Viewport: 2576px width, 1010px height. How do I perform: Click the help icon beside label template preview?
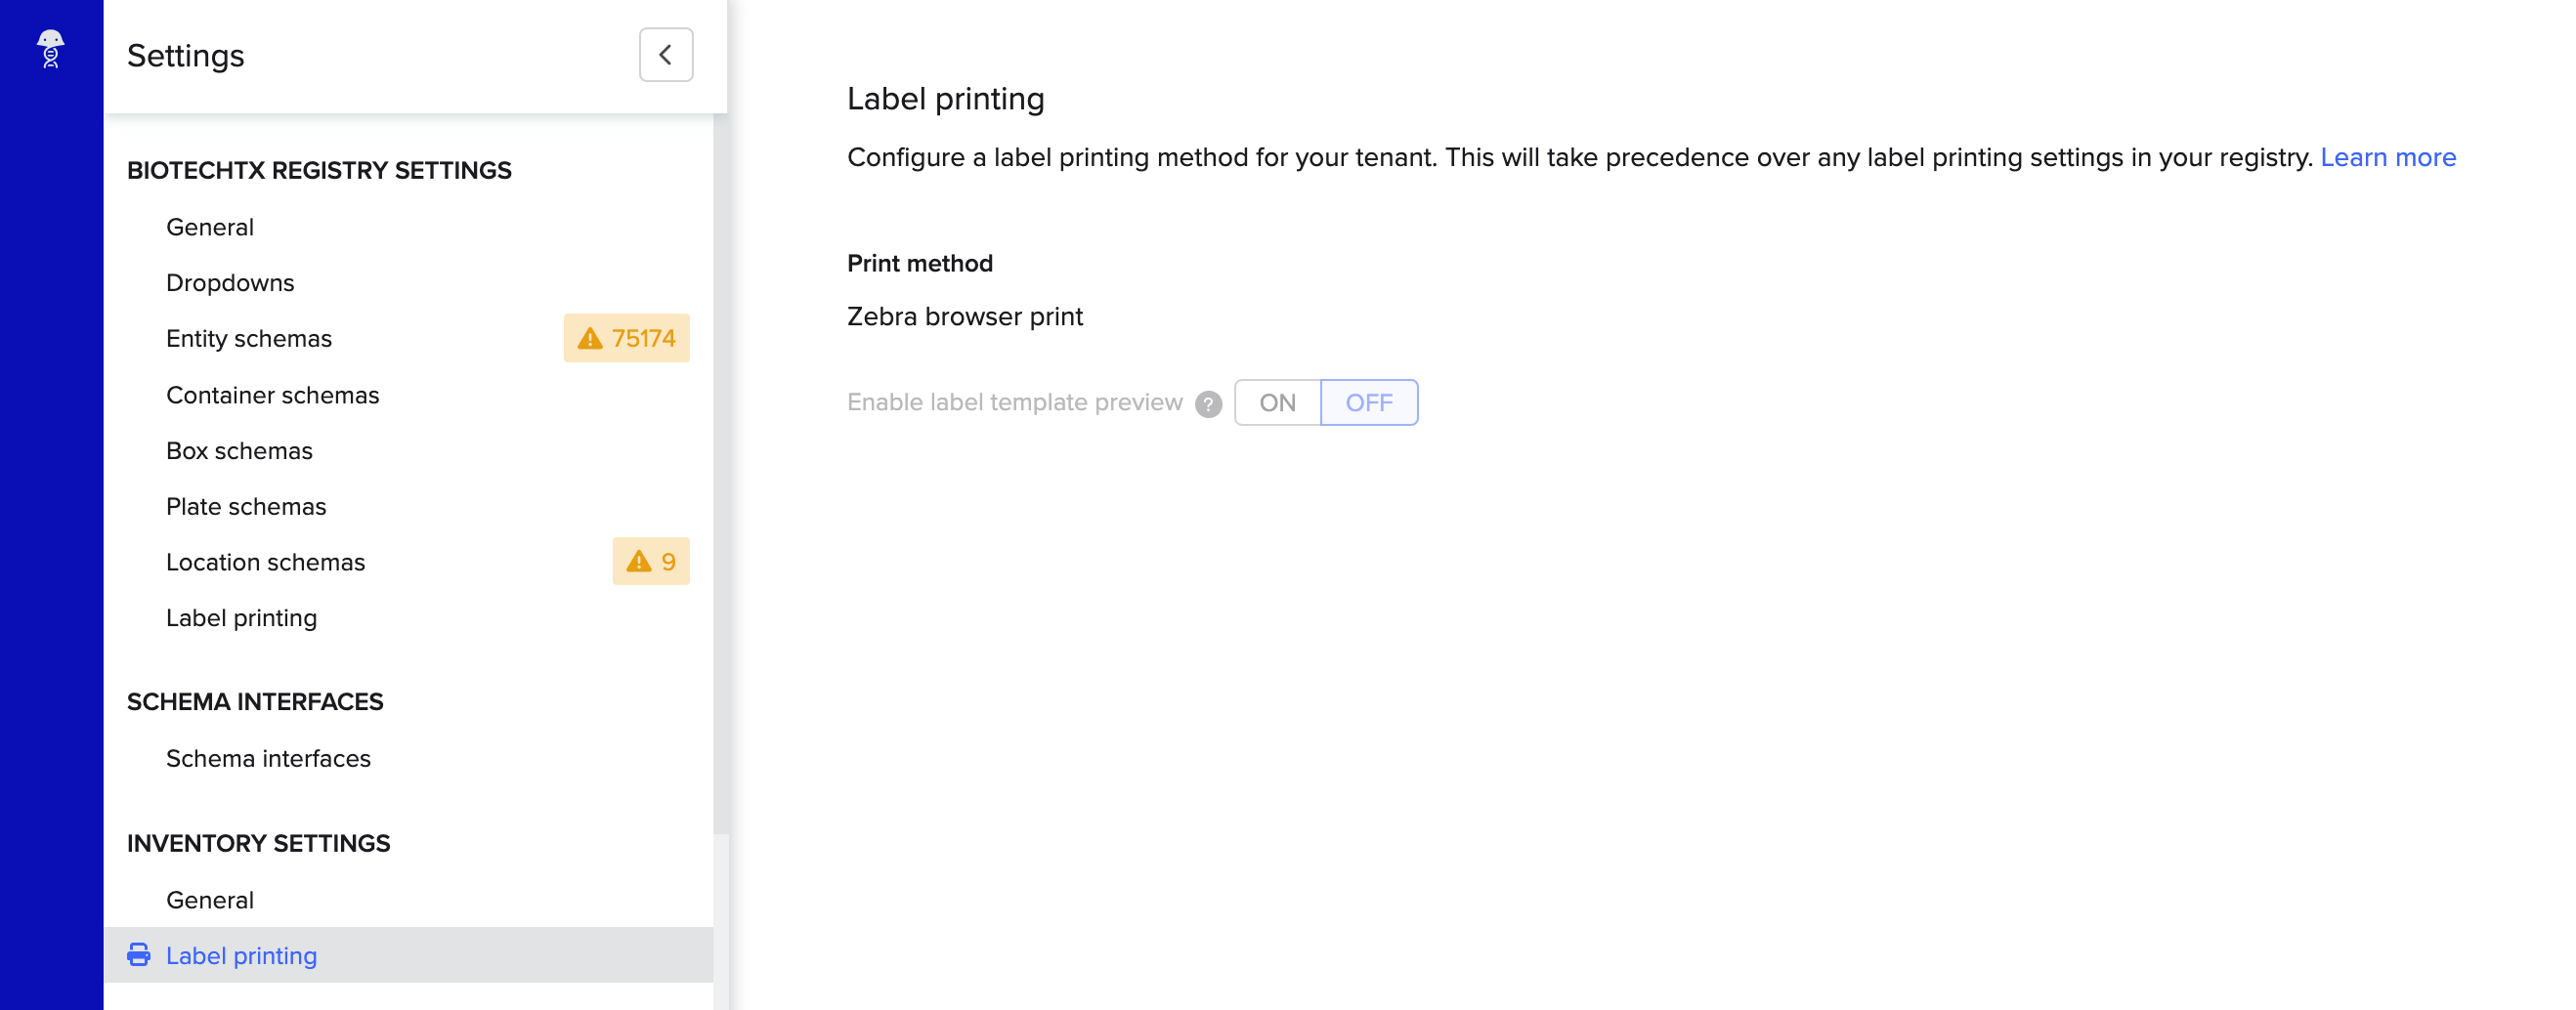pyautogui.click(x=1208, y=404)
